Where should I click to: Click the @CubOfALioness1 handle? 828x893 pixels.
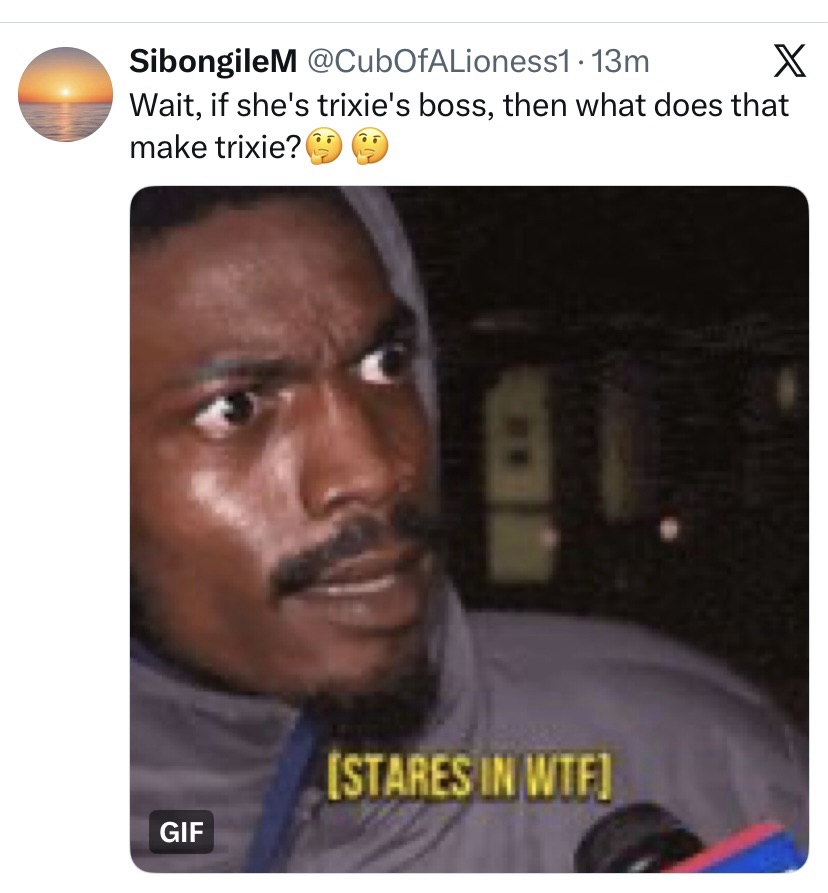click(x=438, y=62)
